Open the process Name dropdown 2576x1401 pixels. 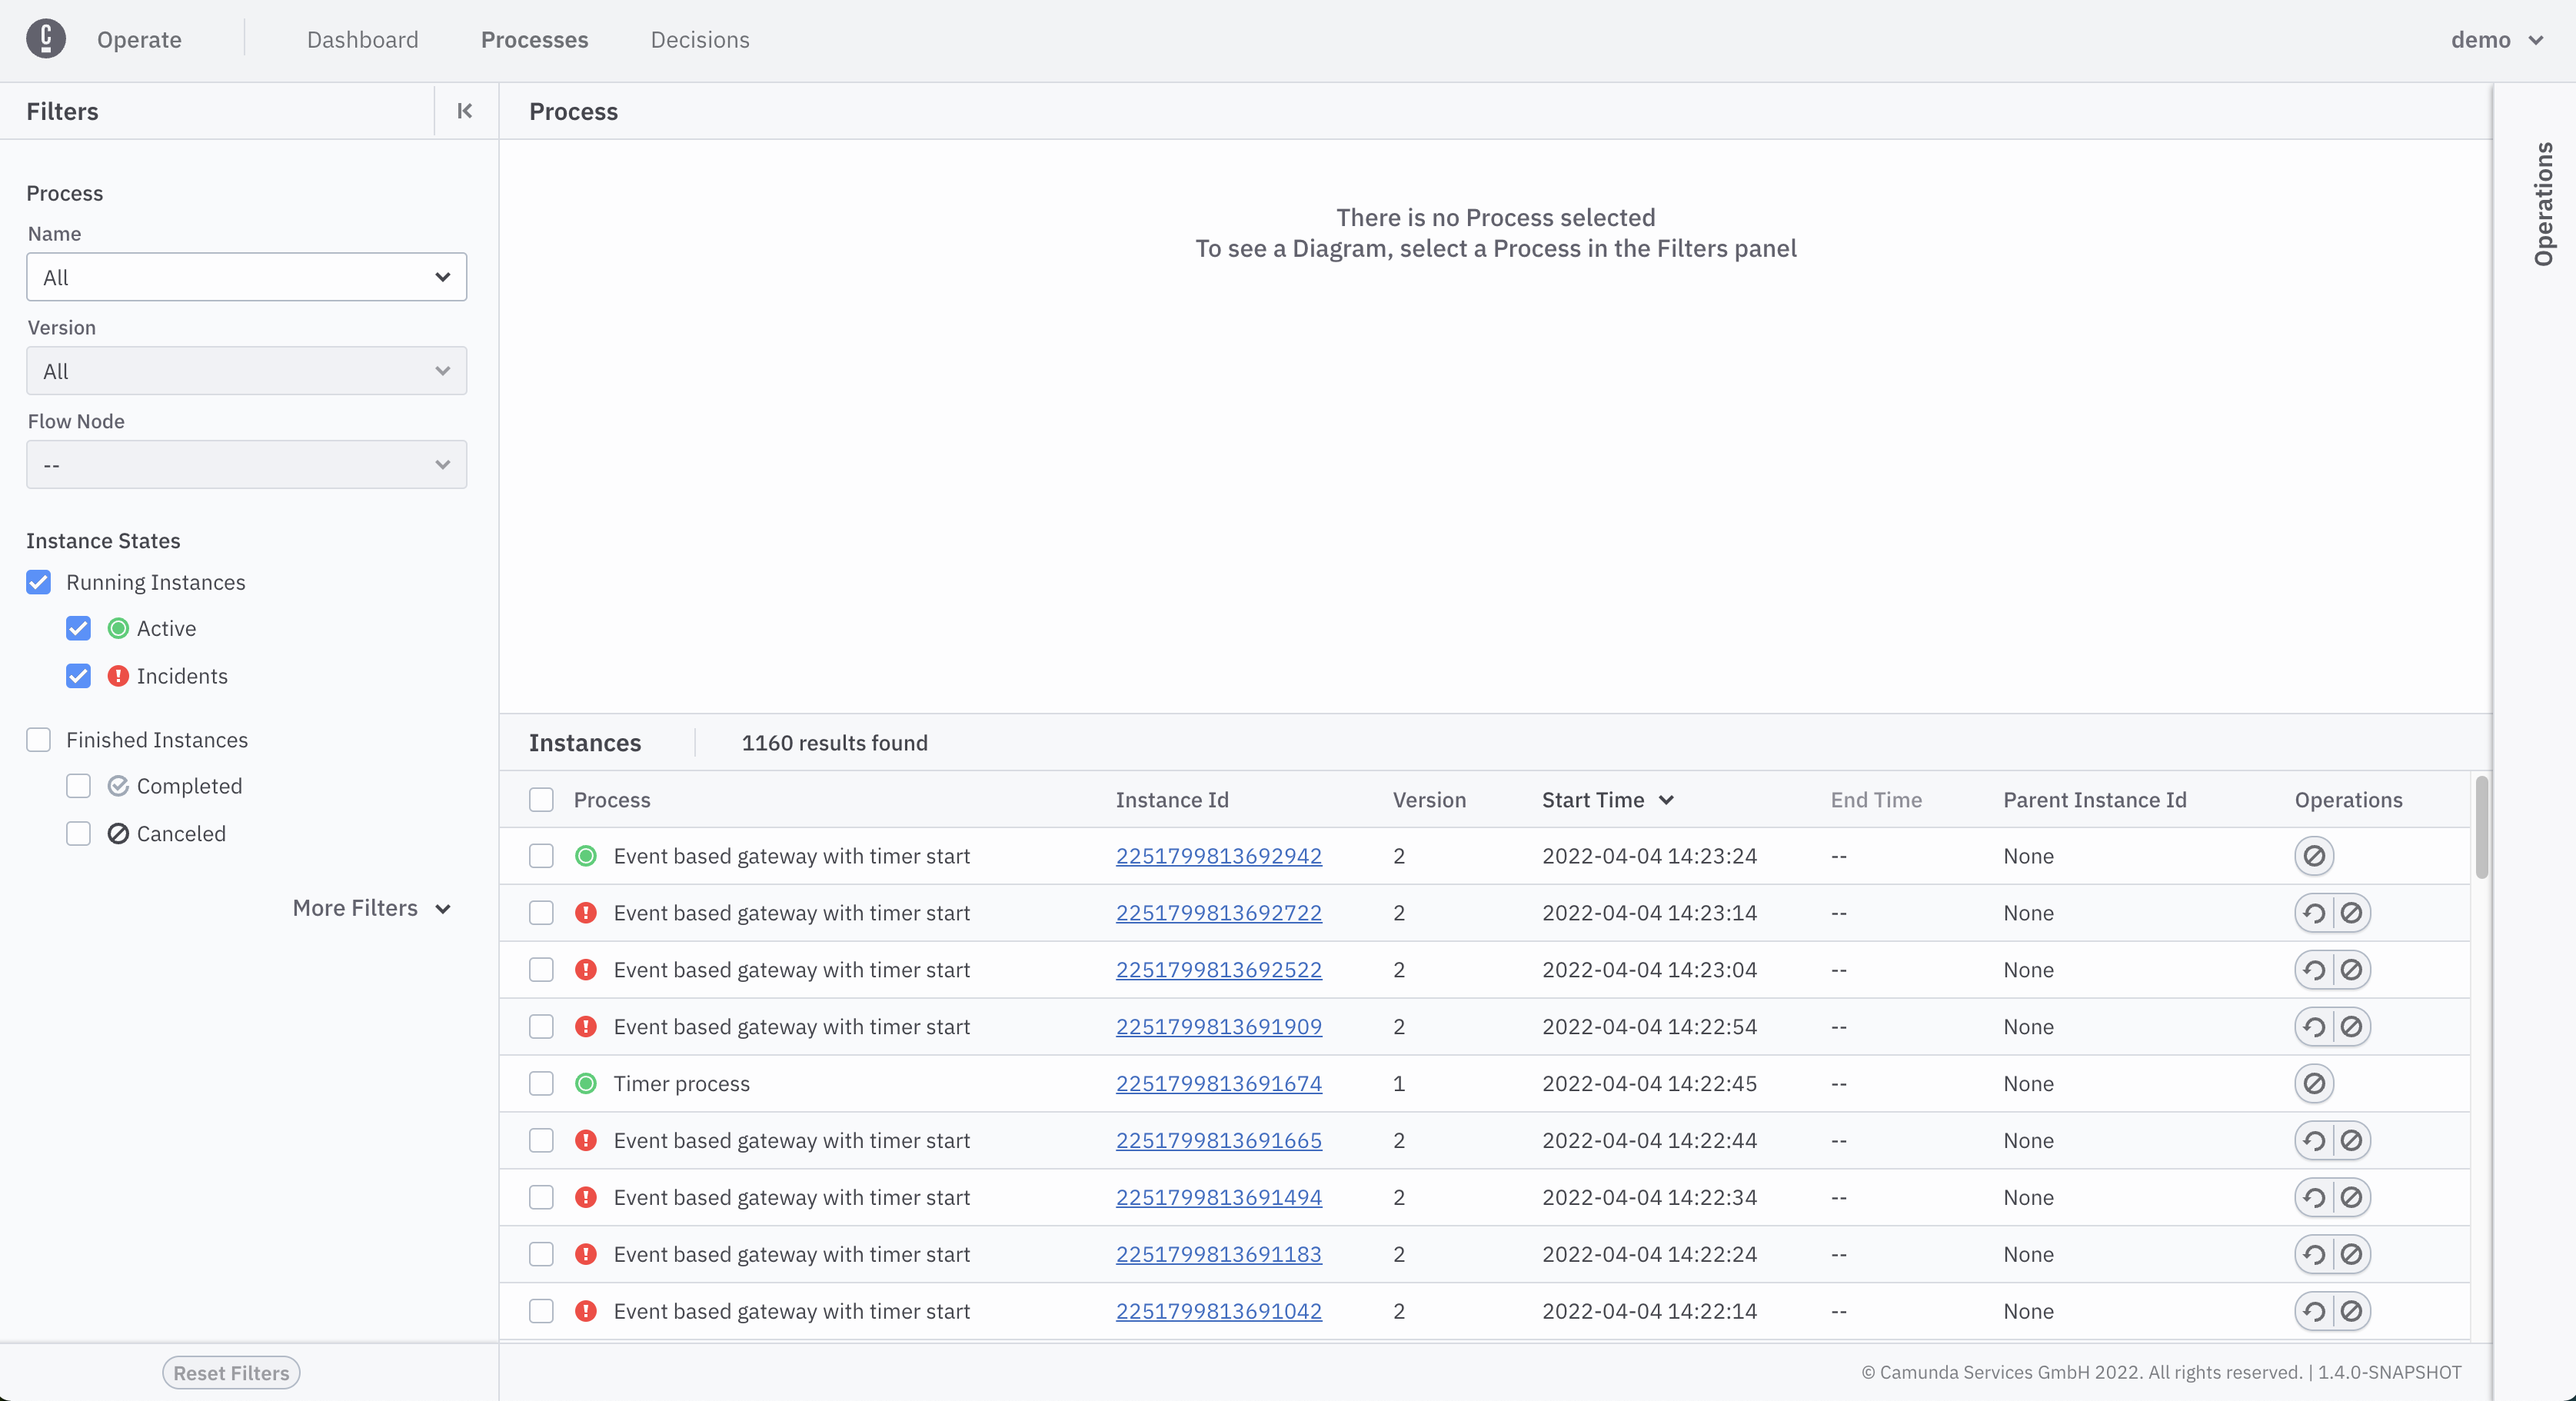(246, 277)
